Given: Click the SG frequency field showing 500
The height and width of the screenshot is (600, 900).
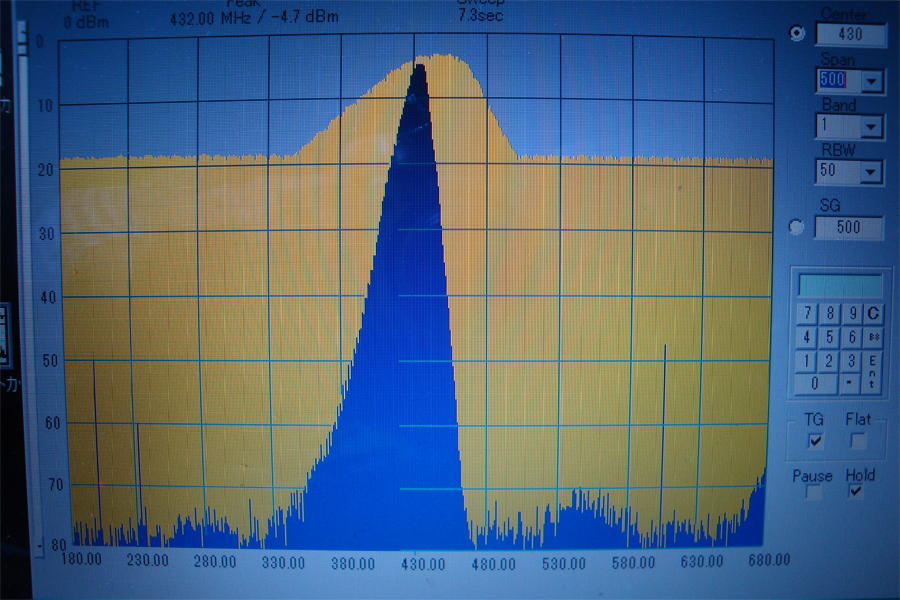Looking at the screenshot, I should coord(849,227).
